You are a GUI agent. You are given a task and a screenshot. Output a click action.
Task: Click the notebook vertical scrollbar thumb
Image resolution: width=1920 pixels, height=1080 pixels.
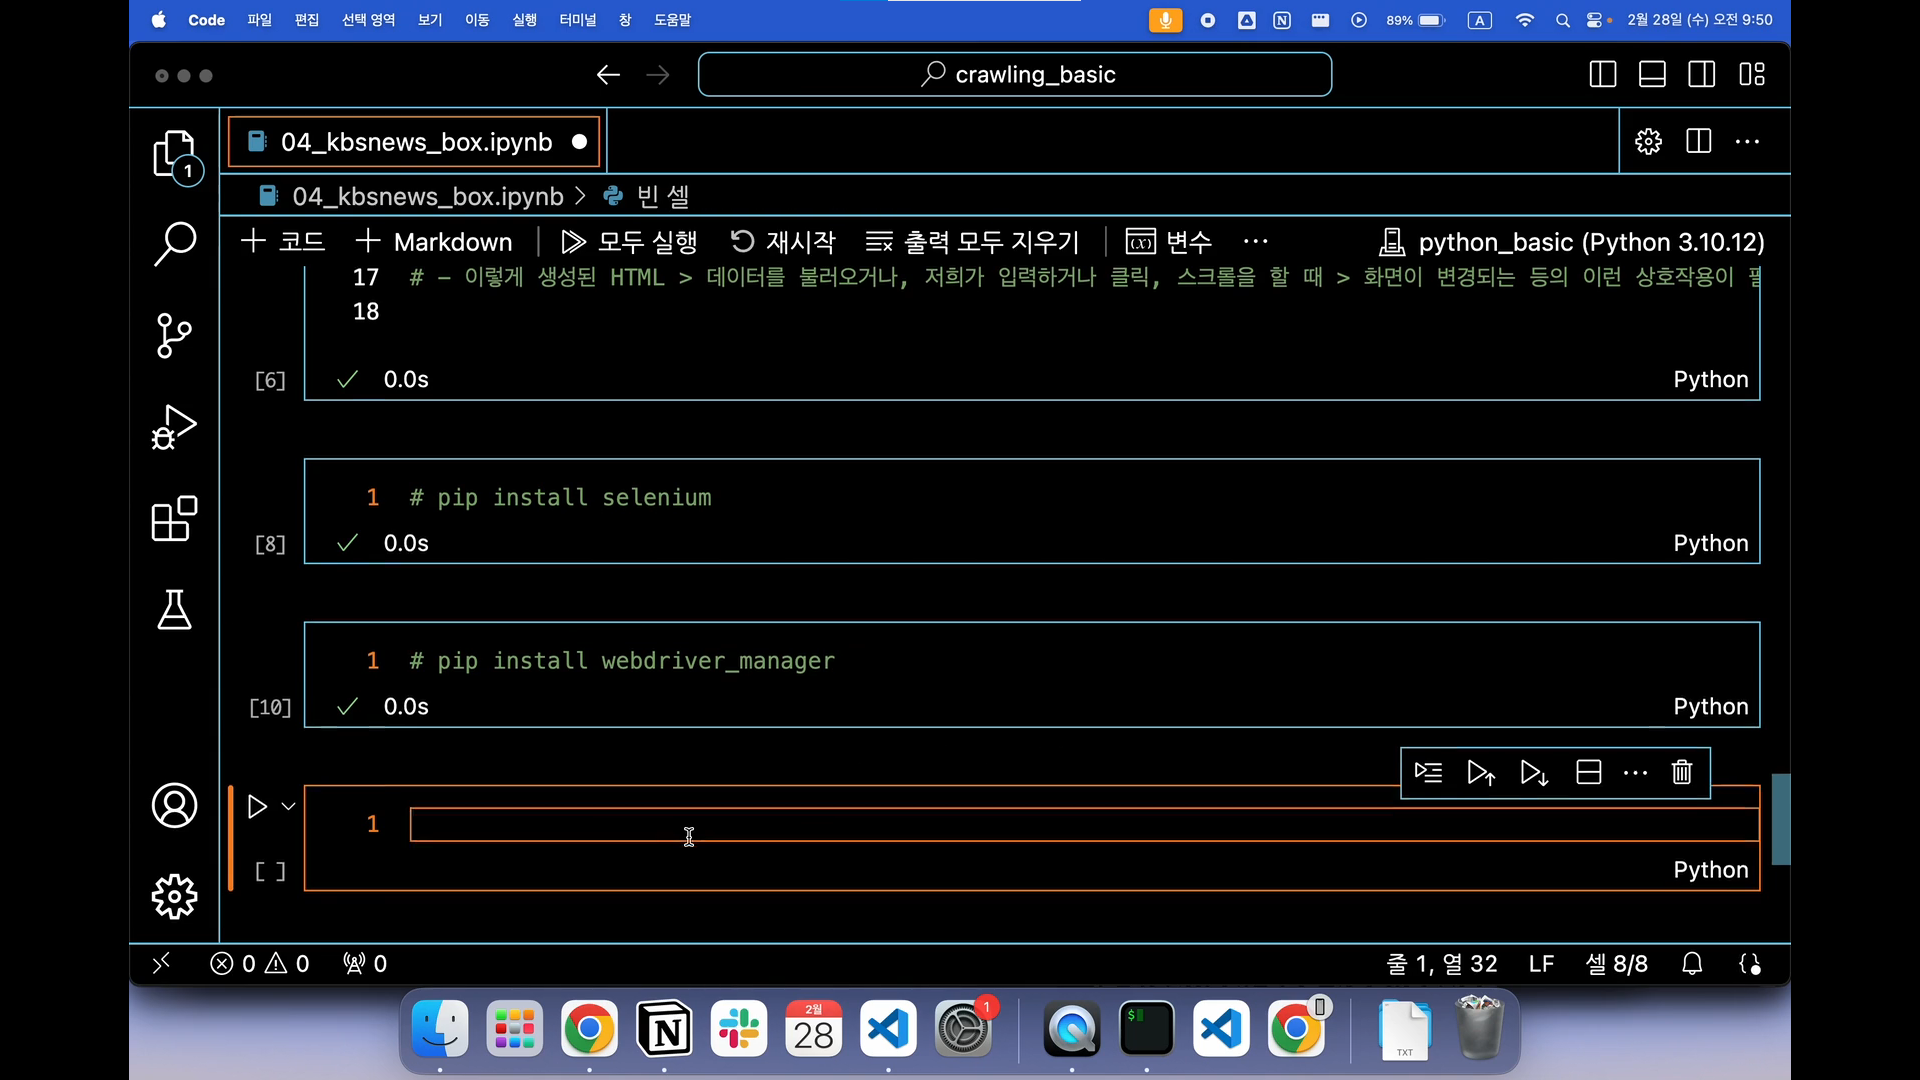pyautogui.click(x=1780, y=819)
